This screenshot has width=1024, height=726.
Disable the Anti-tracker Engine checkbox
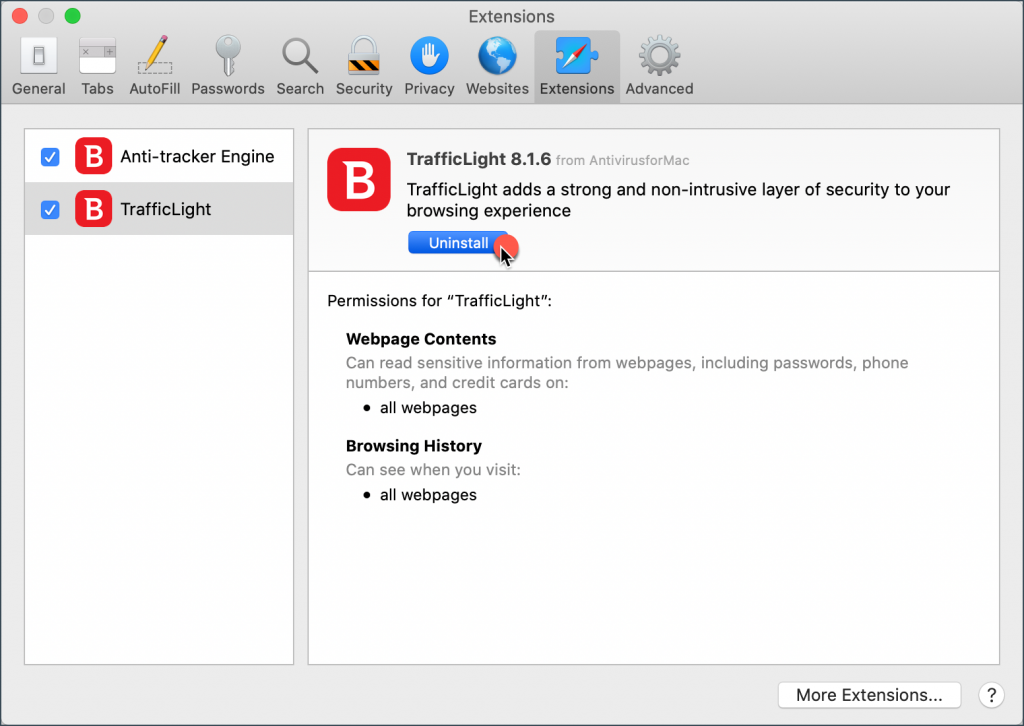tap(50, 157)
